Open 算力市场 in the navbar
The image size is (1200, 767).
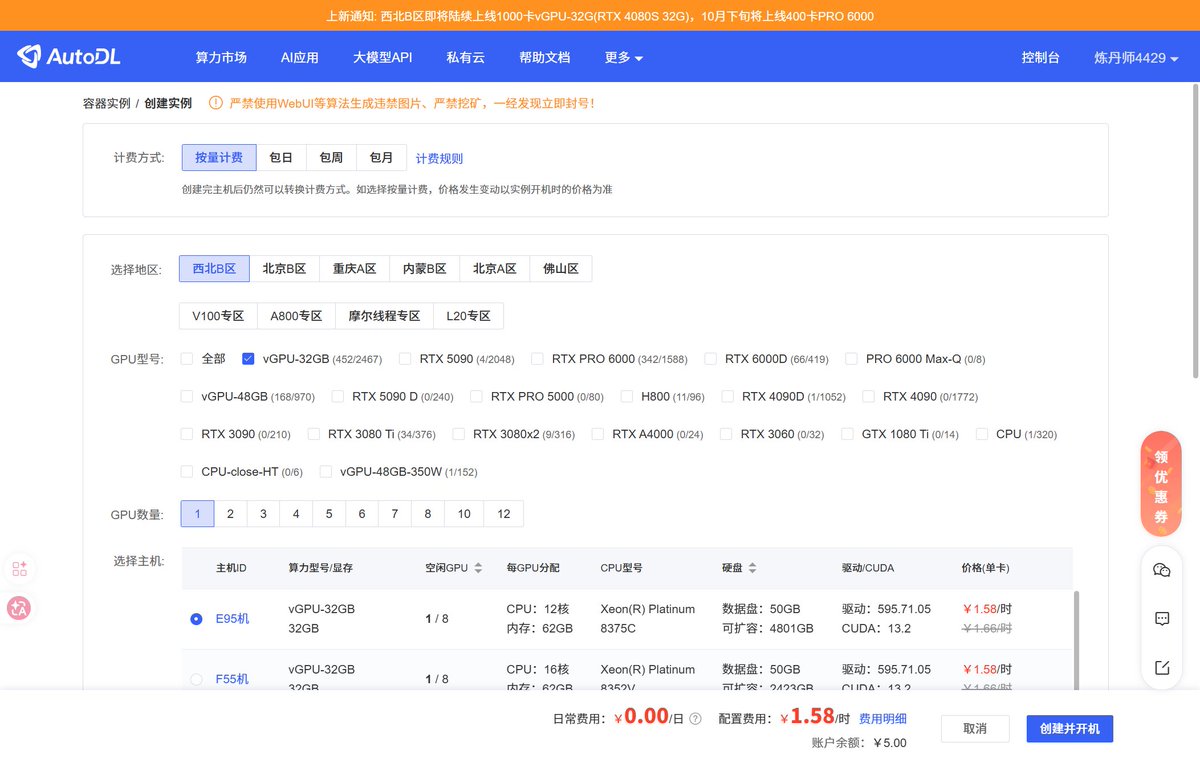221,58
